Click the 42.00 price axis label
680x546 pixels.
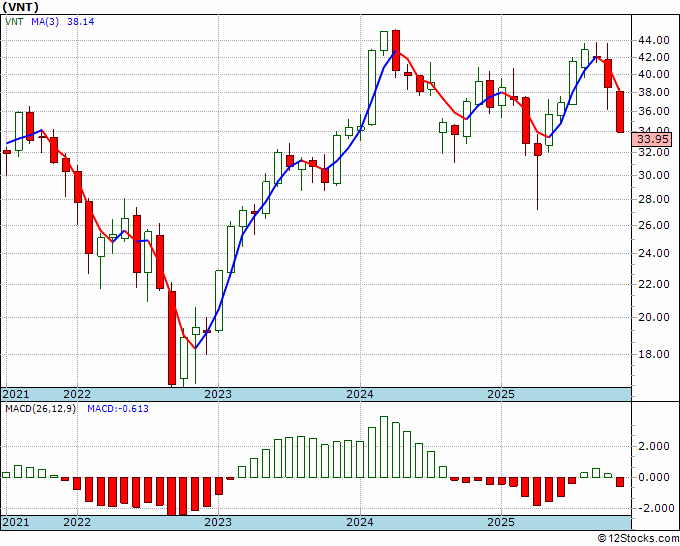tap(653, 57)
